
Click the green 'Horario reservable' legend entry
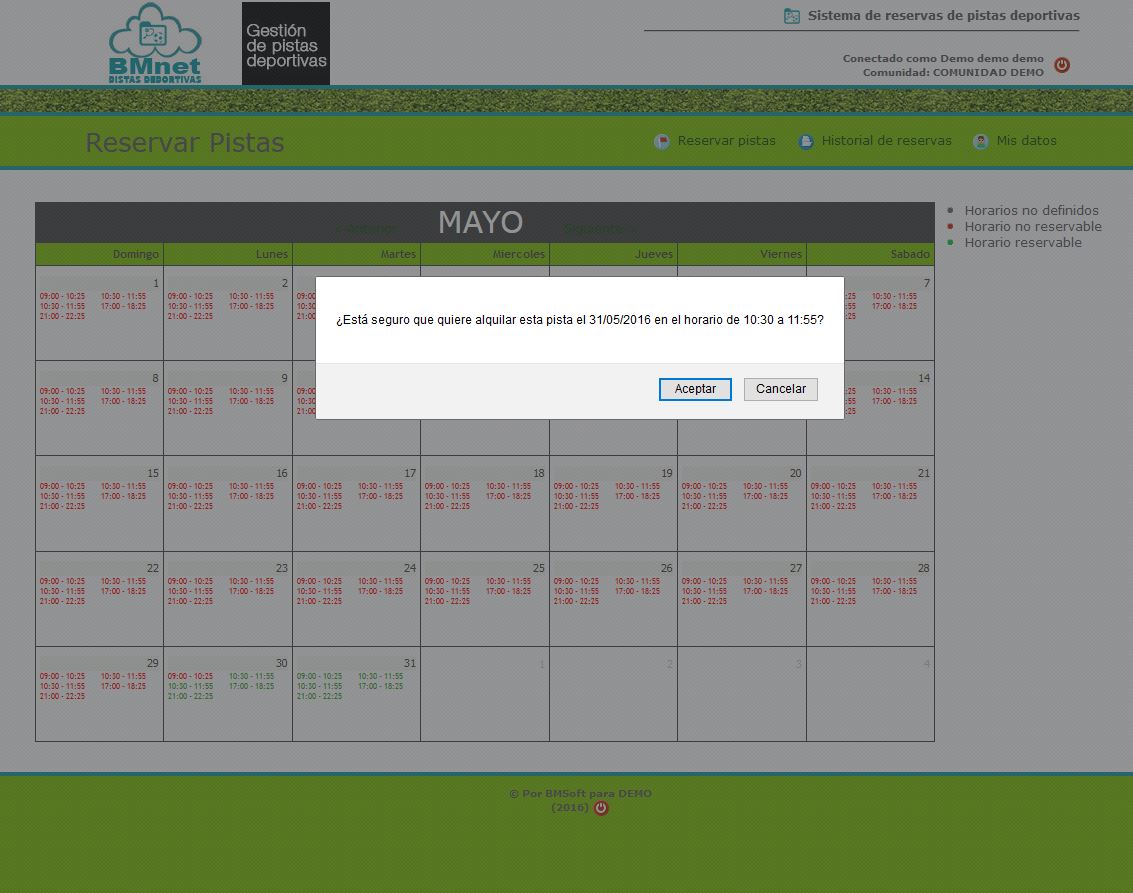pyautogui.click(x=1022, y=243)
